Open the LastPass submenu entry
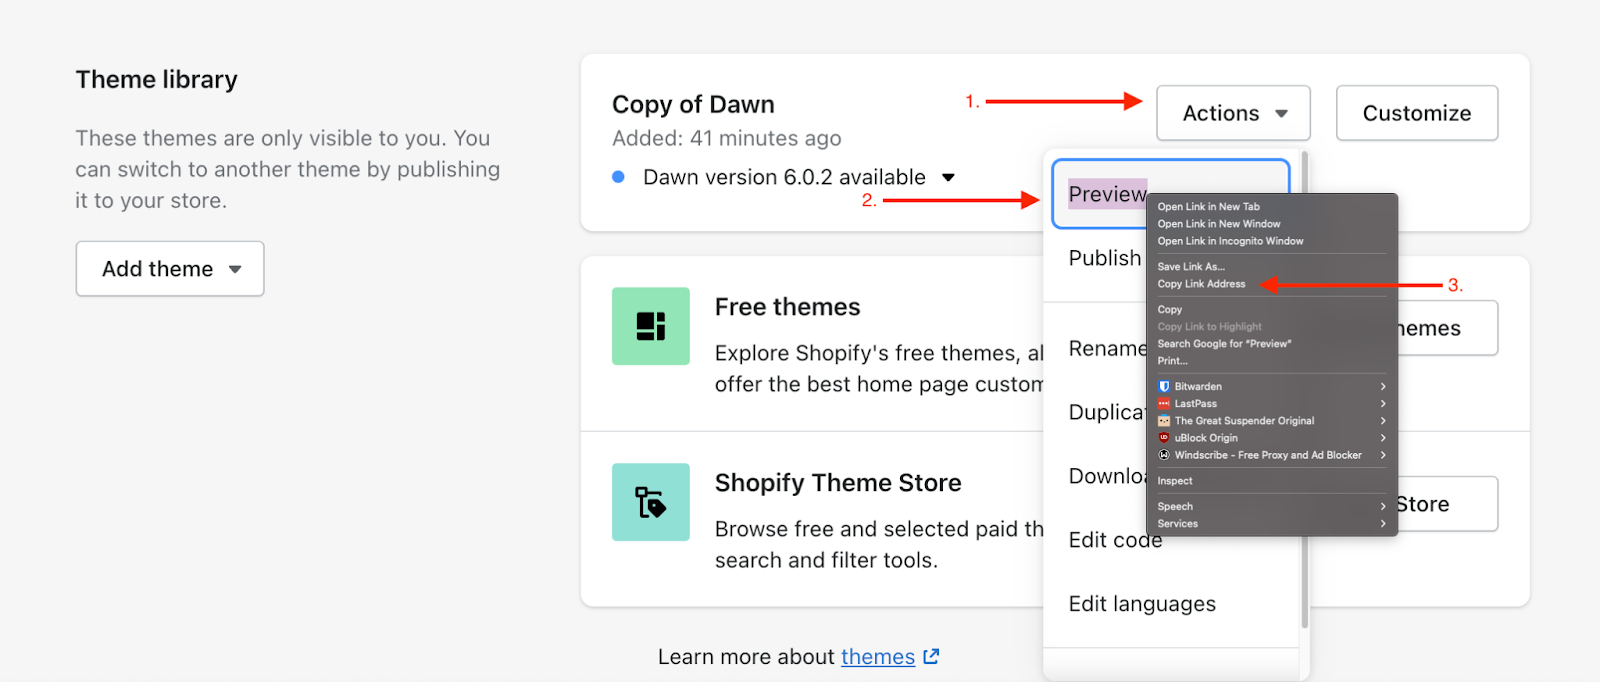This screenshot has height=682, width=1600. (1271, 404)
